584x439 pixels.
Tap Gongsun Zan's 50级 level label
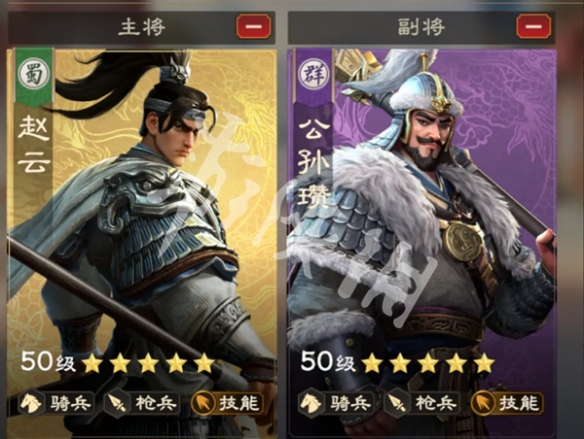(328, 362)
